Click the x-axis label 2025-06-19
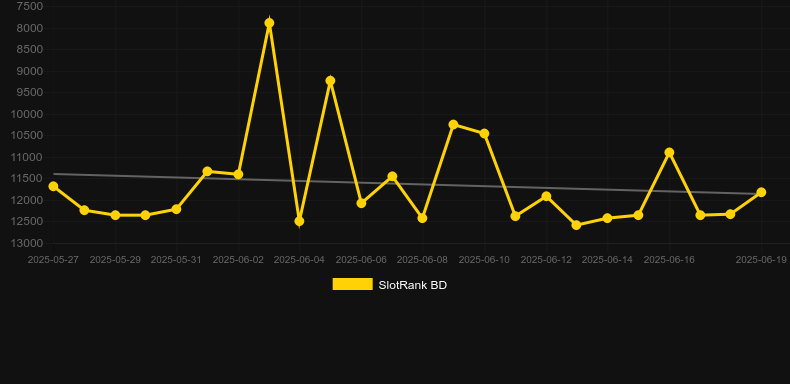 pyautogui.click(x=761, y=260)
